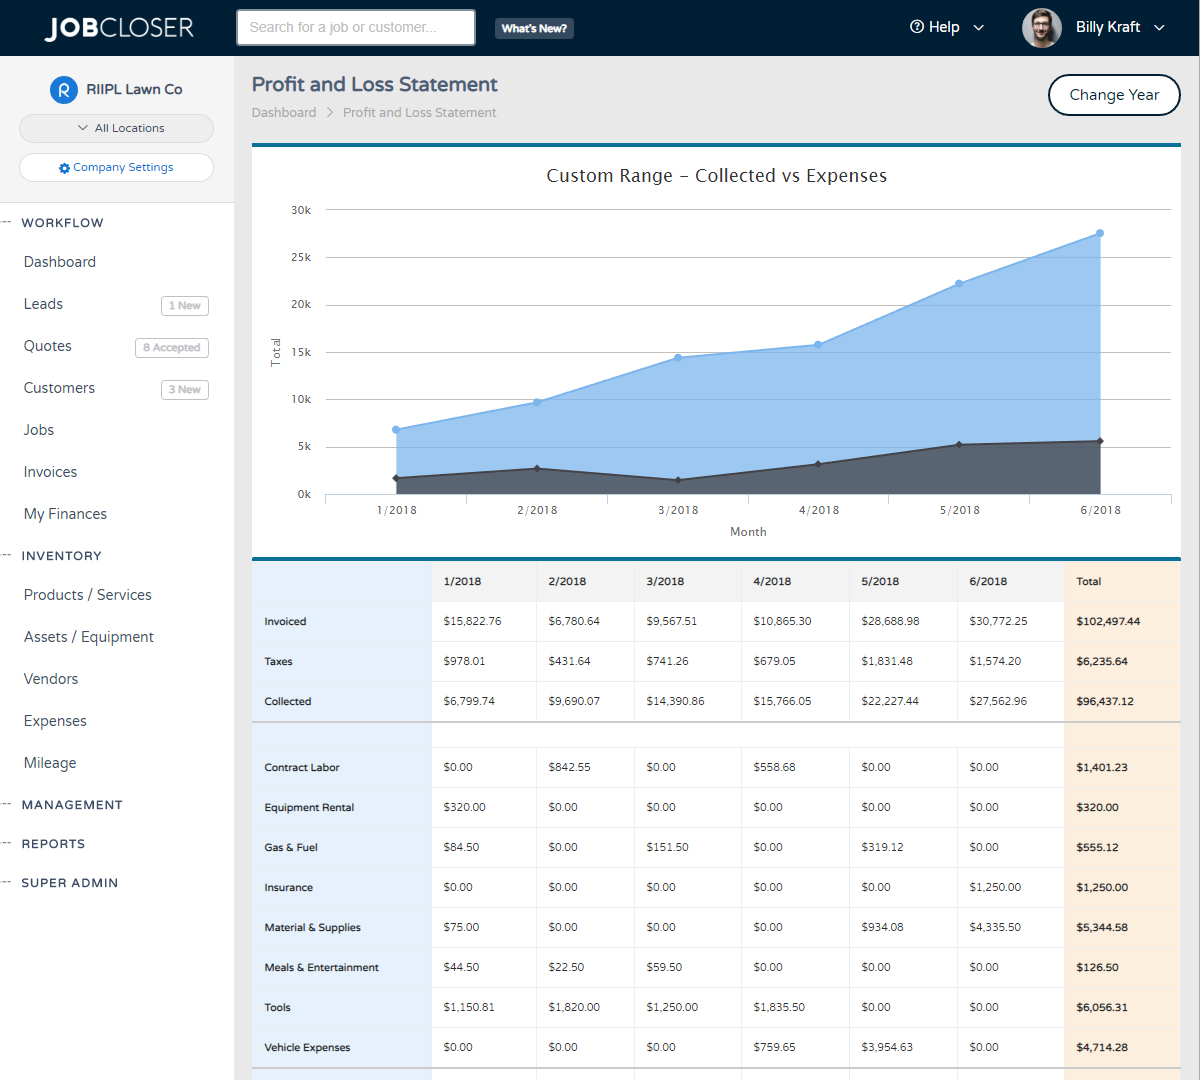
Task: Go to Dashboard in the sidebar
Action: 60,262
